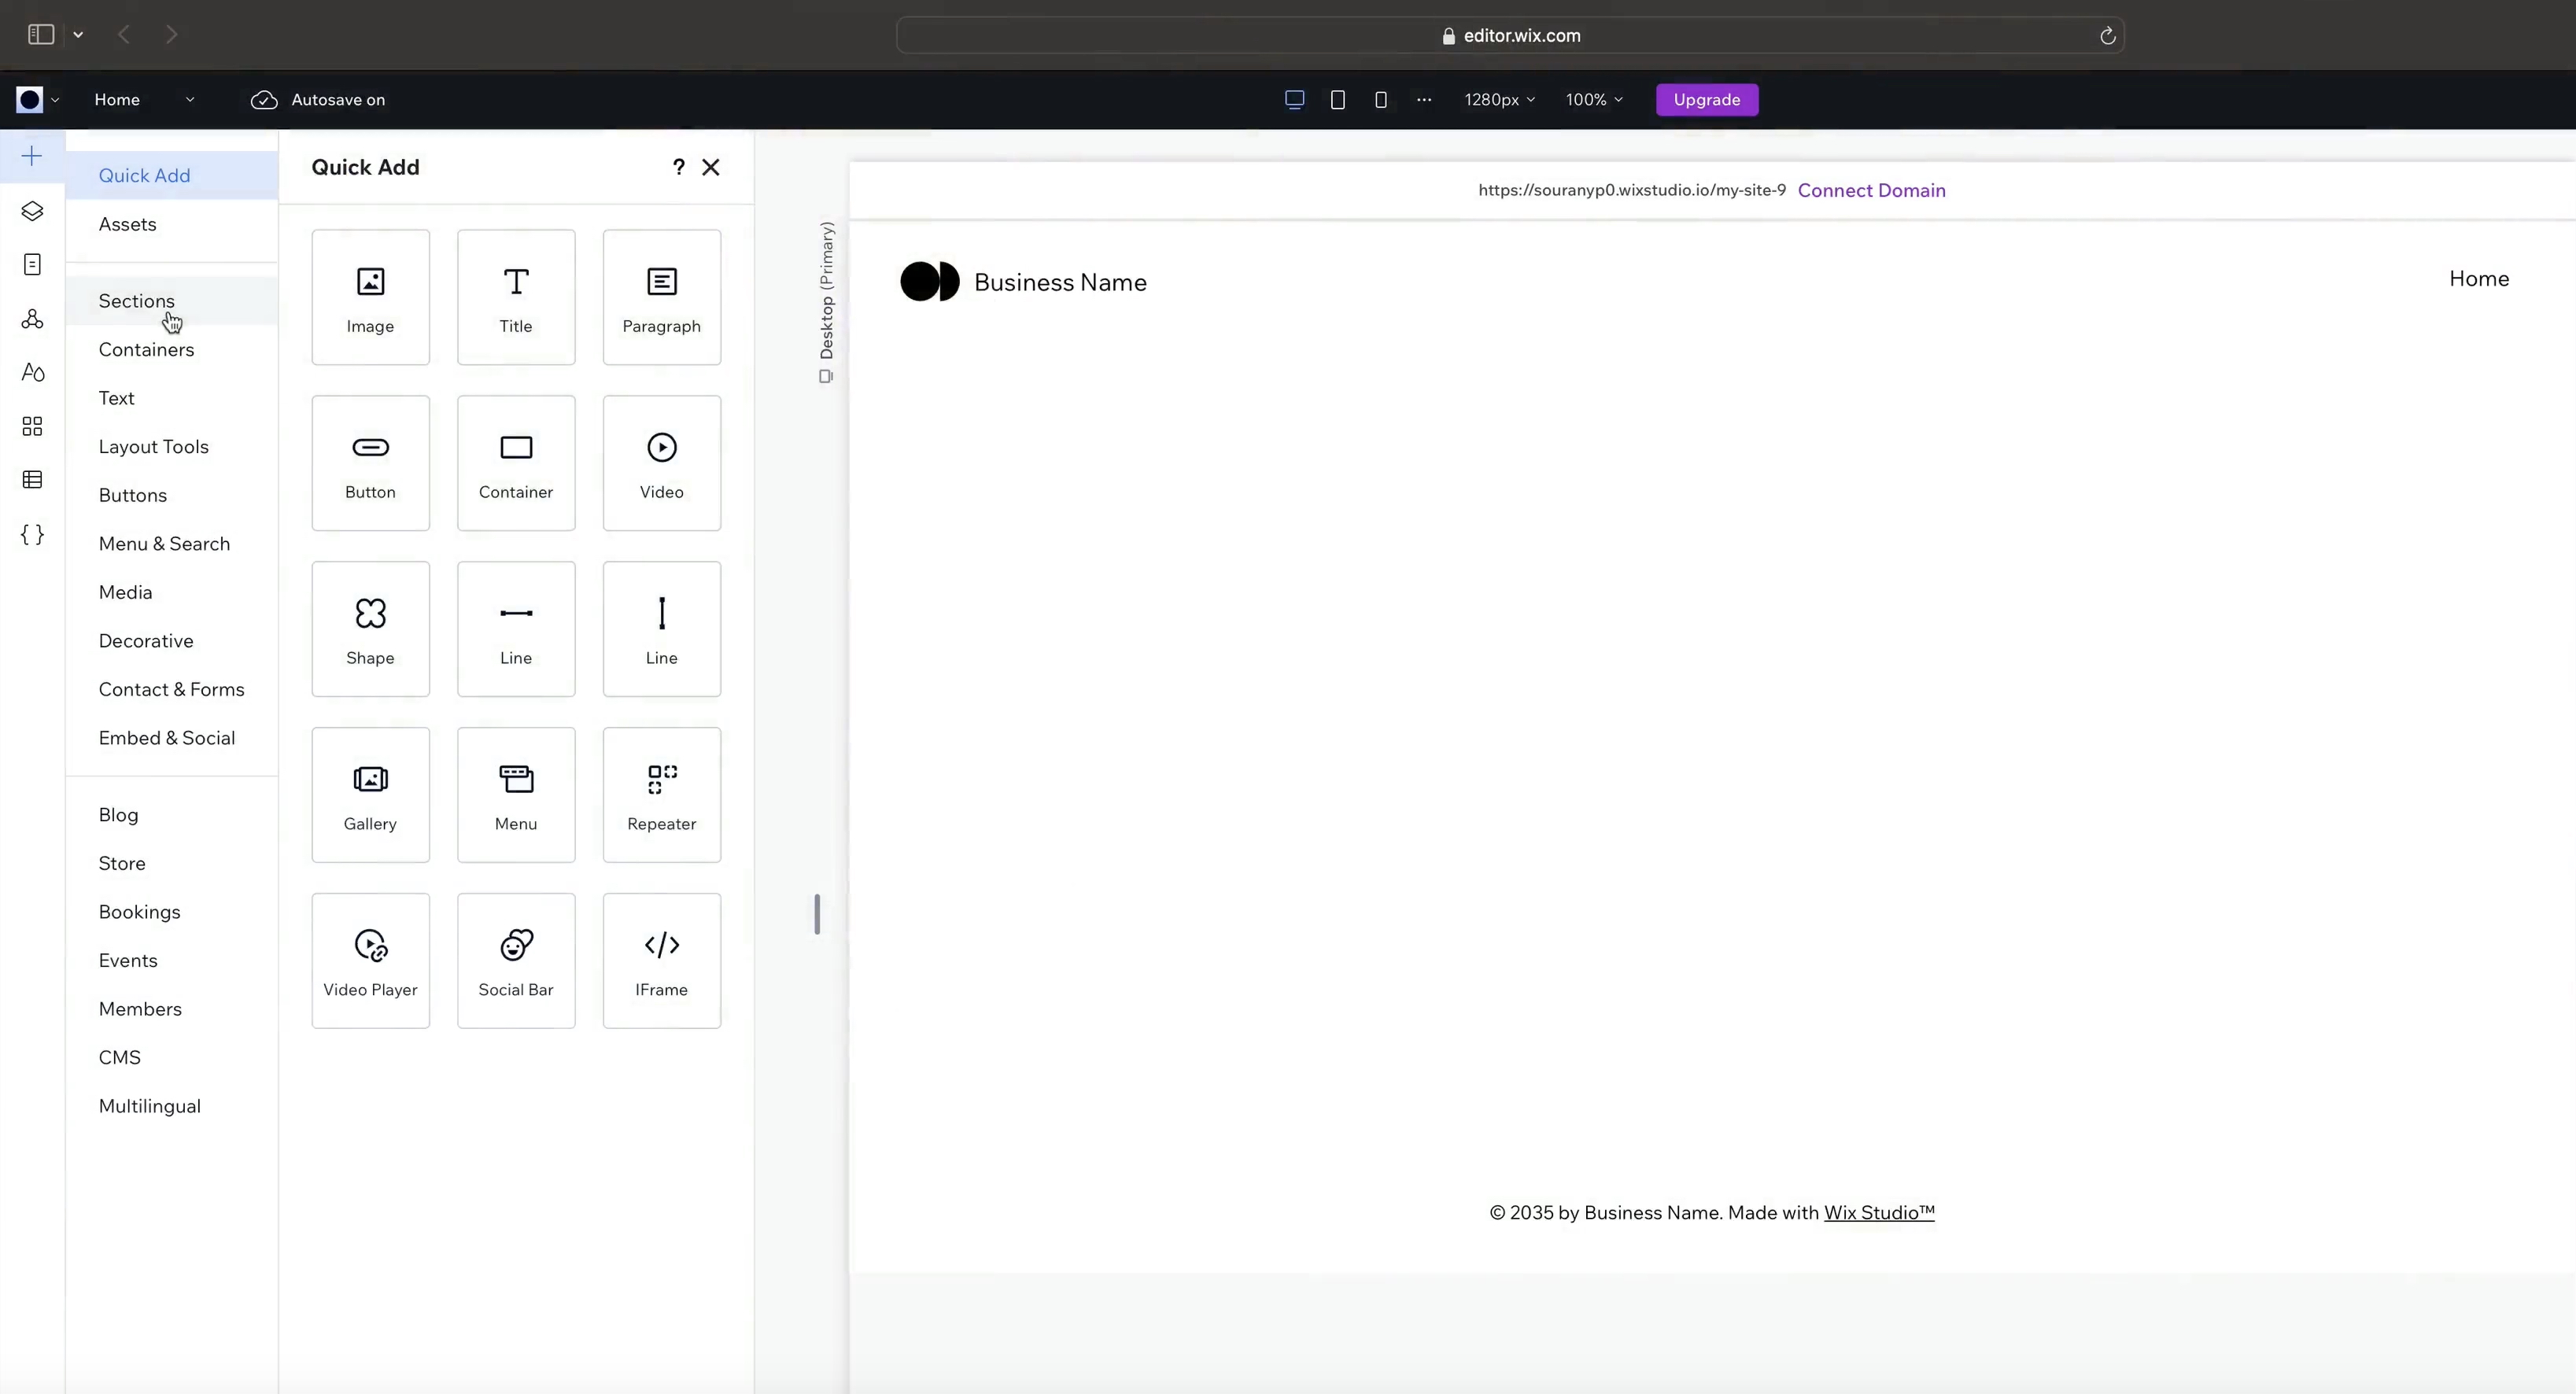
Task: Expand the 100% zoom dropdown
Action: [x=1593, y=99]
